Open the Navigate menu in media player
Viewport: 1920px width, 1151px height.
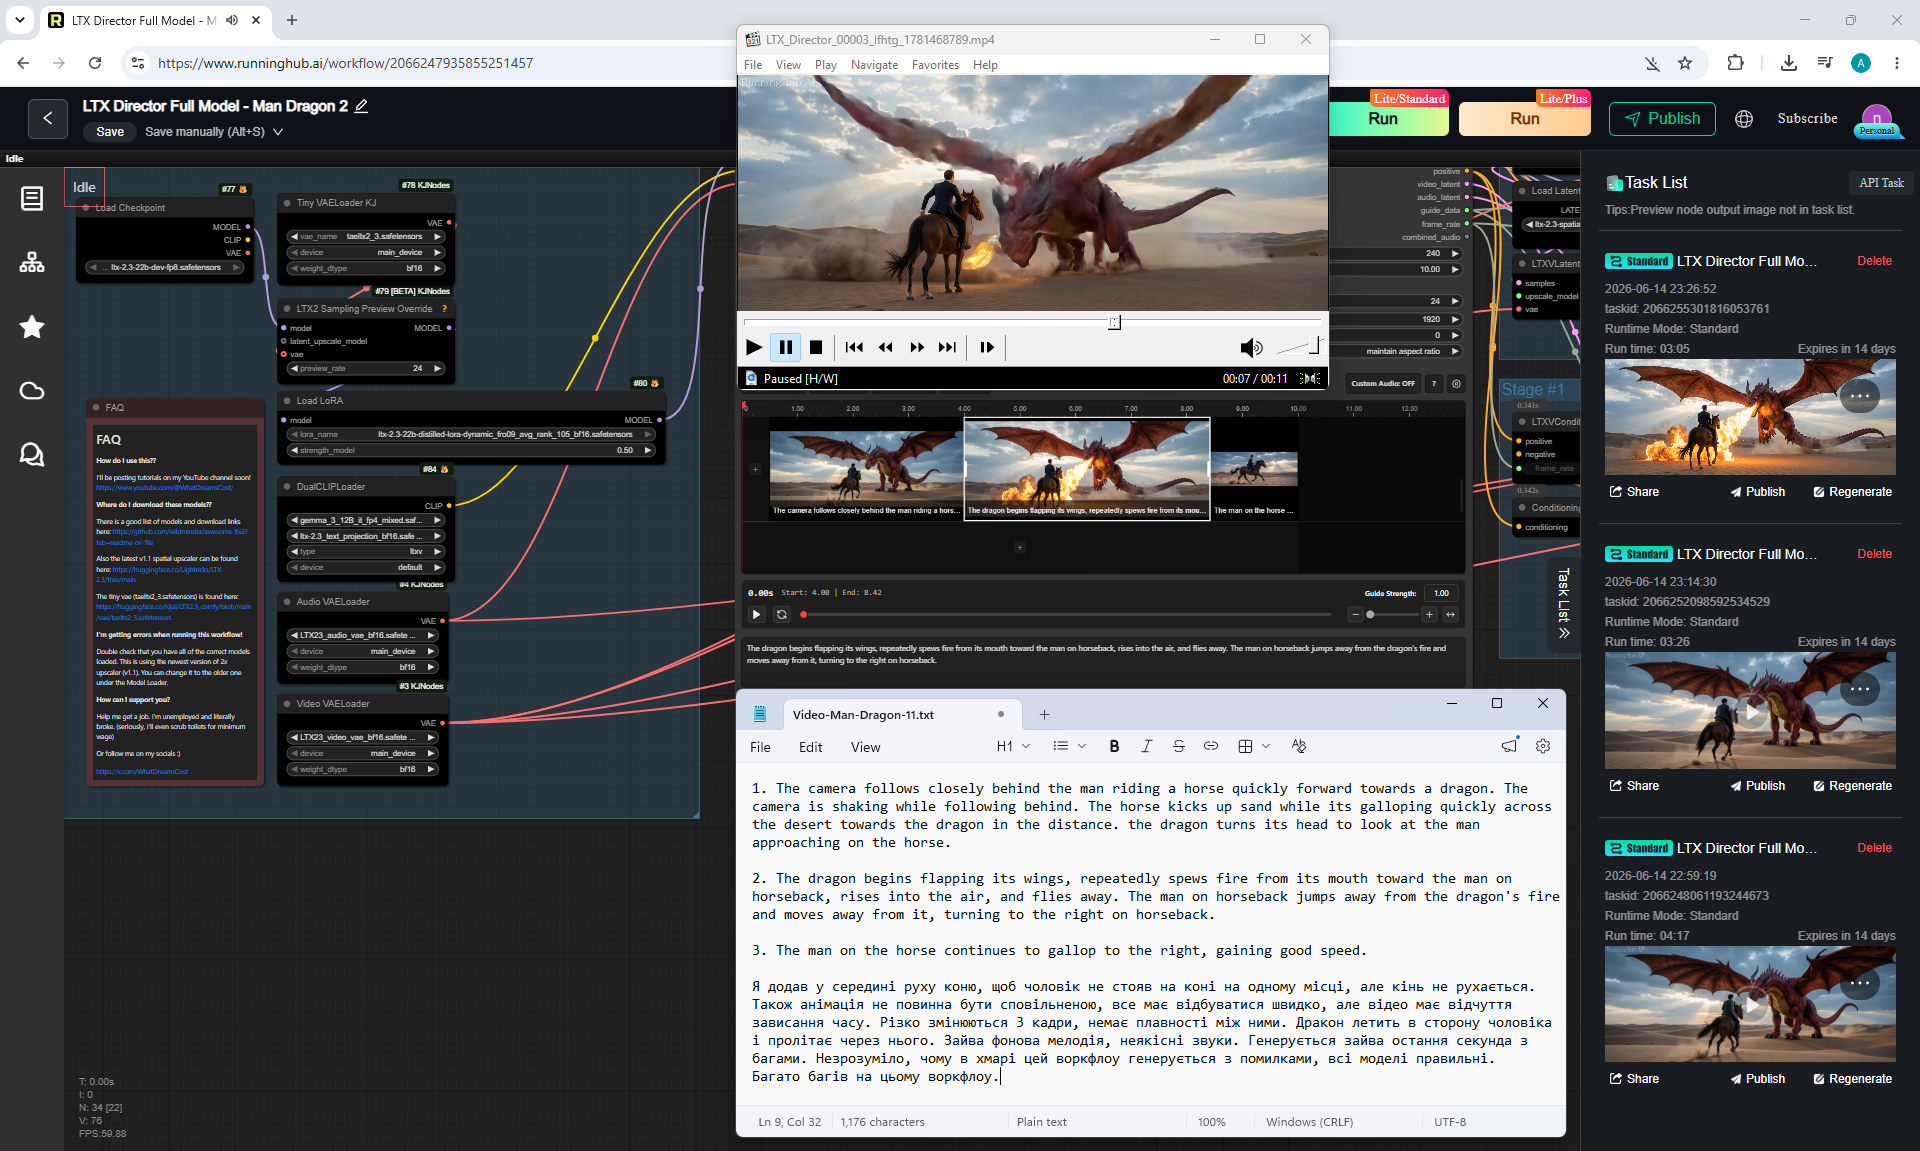874,65
